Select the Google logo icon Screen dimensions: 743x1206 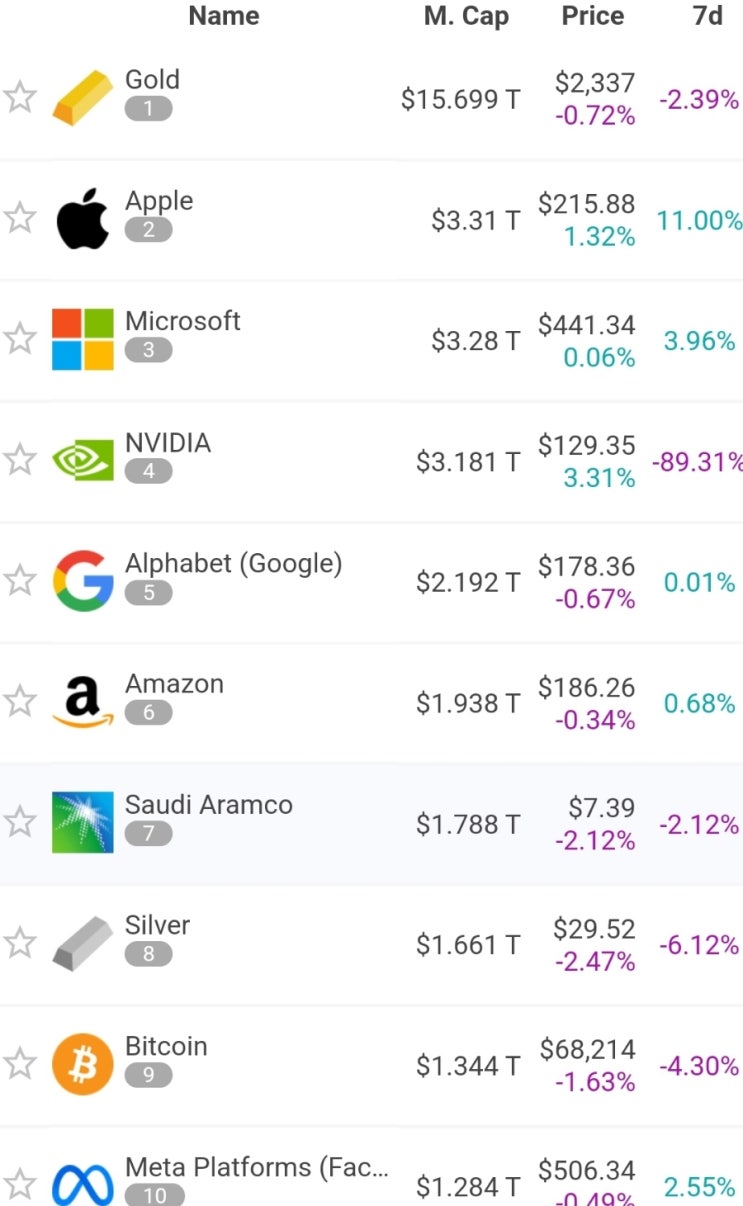click(x=82, y=581)
